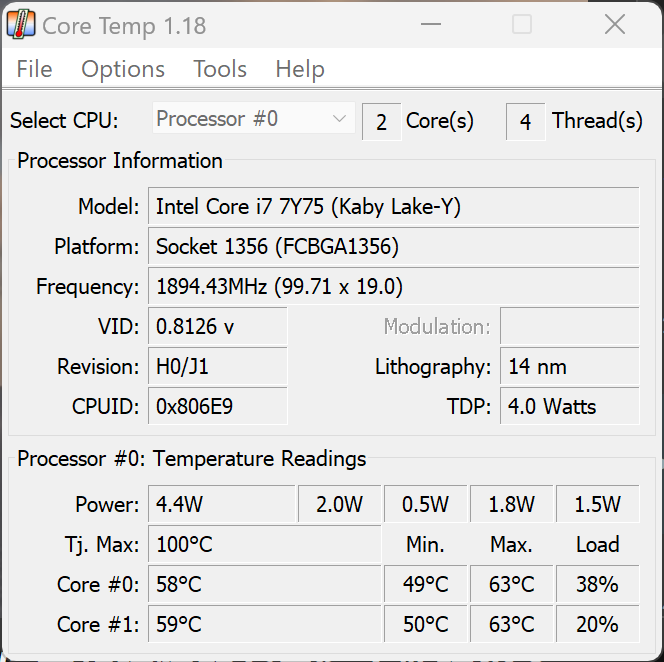The width and height of the screenshot is (664, 662).
Task: Minimize the Core Temp window
Action: point(431,24)
